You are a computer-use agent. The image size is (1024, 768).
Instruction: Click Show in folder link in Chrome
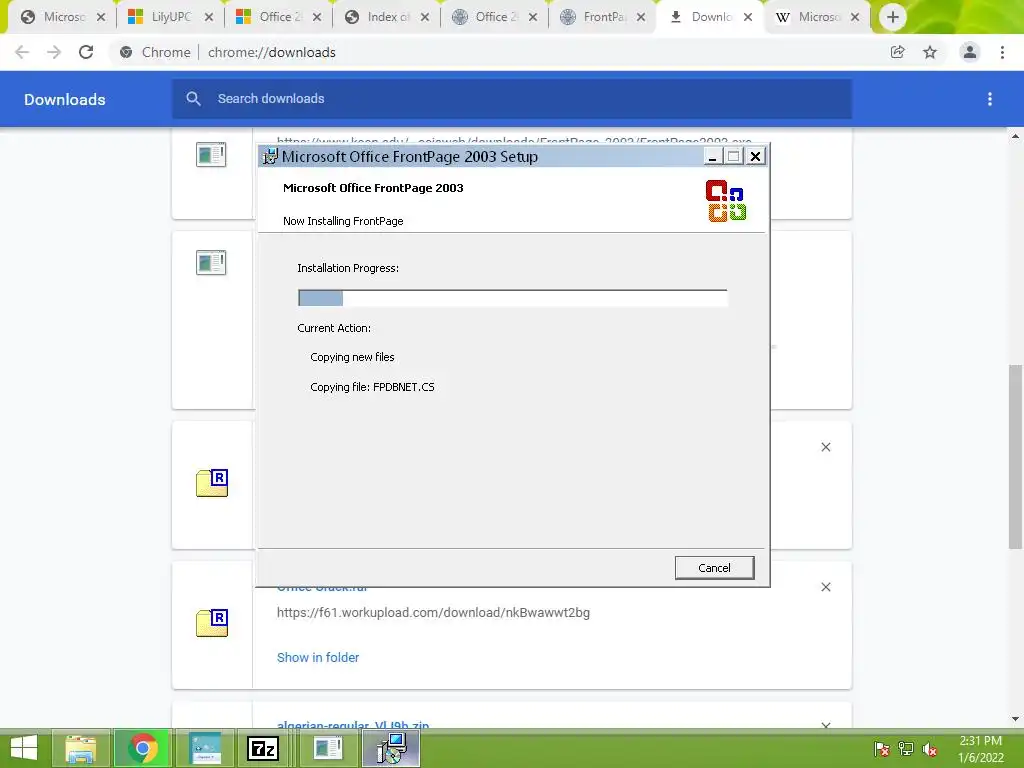317,658
